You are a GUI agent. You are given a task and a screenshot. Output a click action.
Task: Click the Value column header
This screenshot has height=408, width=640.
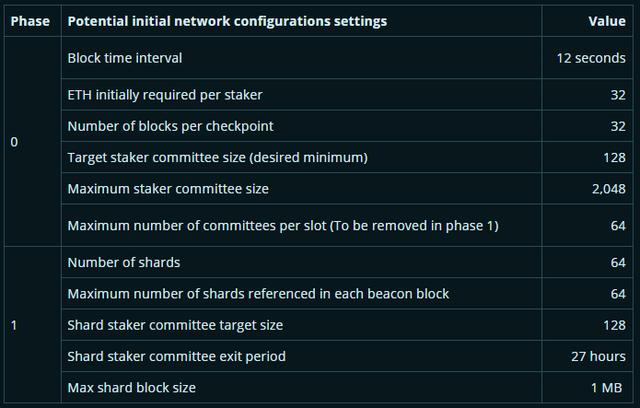pos(607,21)
